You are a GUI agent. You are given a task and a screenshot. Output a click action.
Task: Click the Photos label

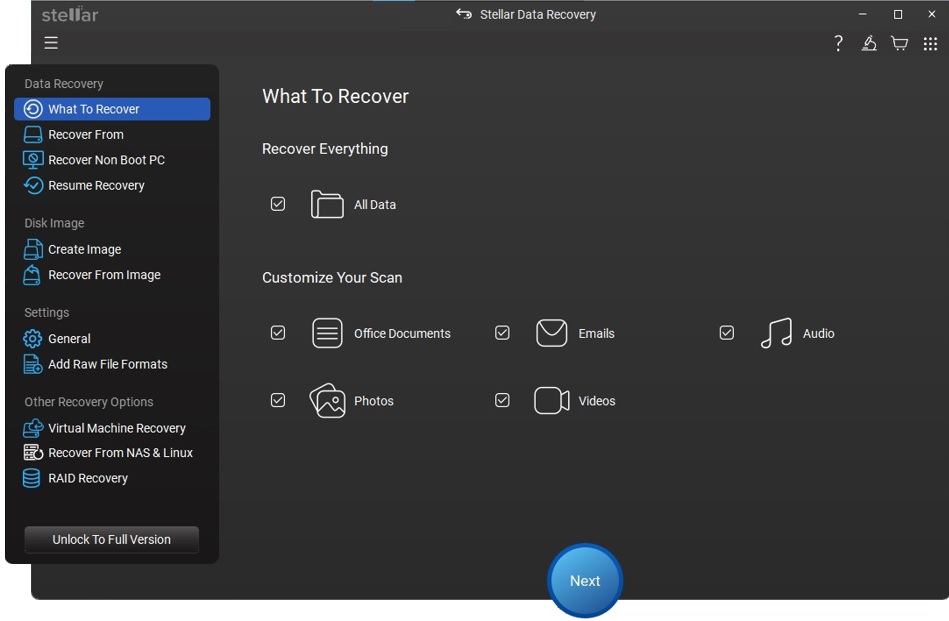[373, 401]
